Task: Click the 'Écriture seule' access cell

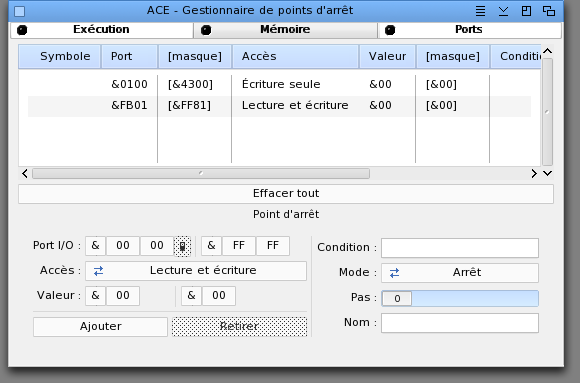Action: click(281, 84)
